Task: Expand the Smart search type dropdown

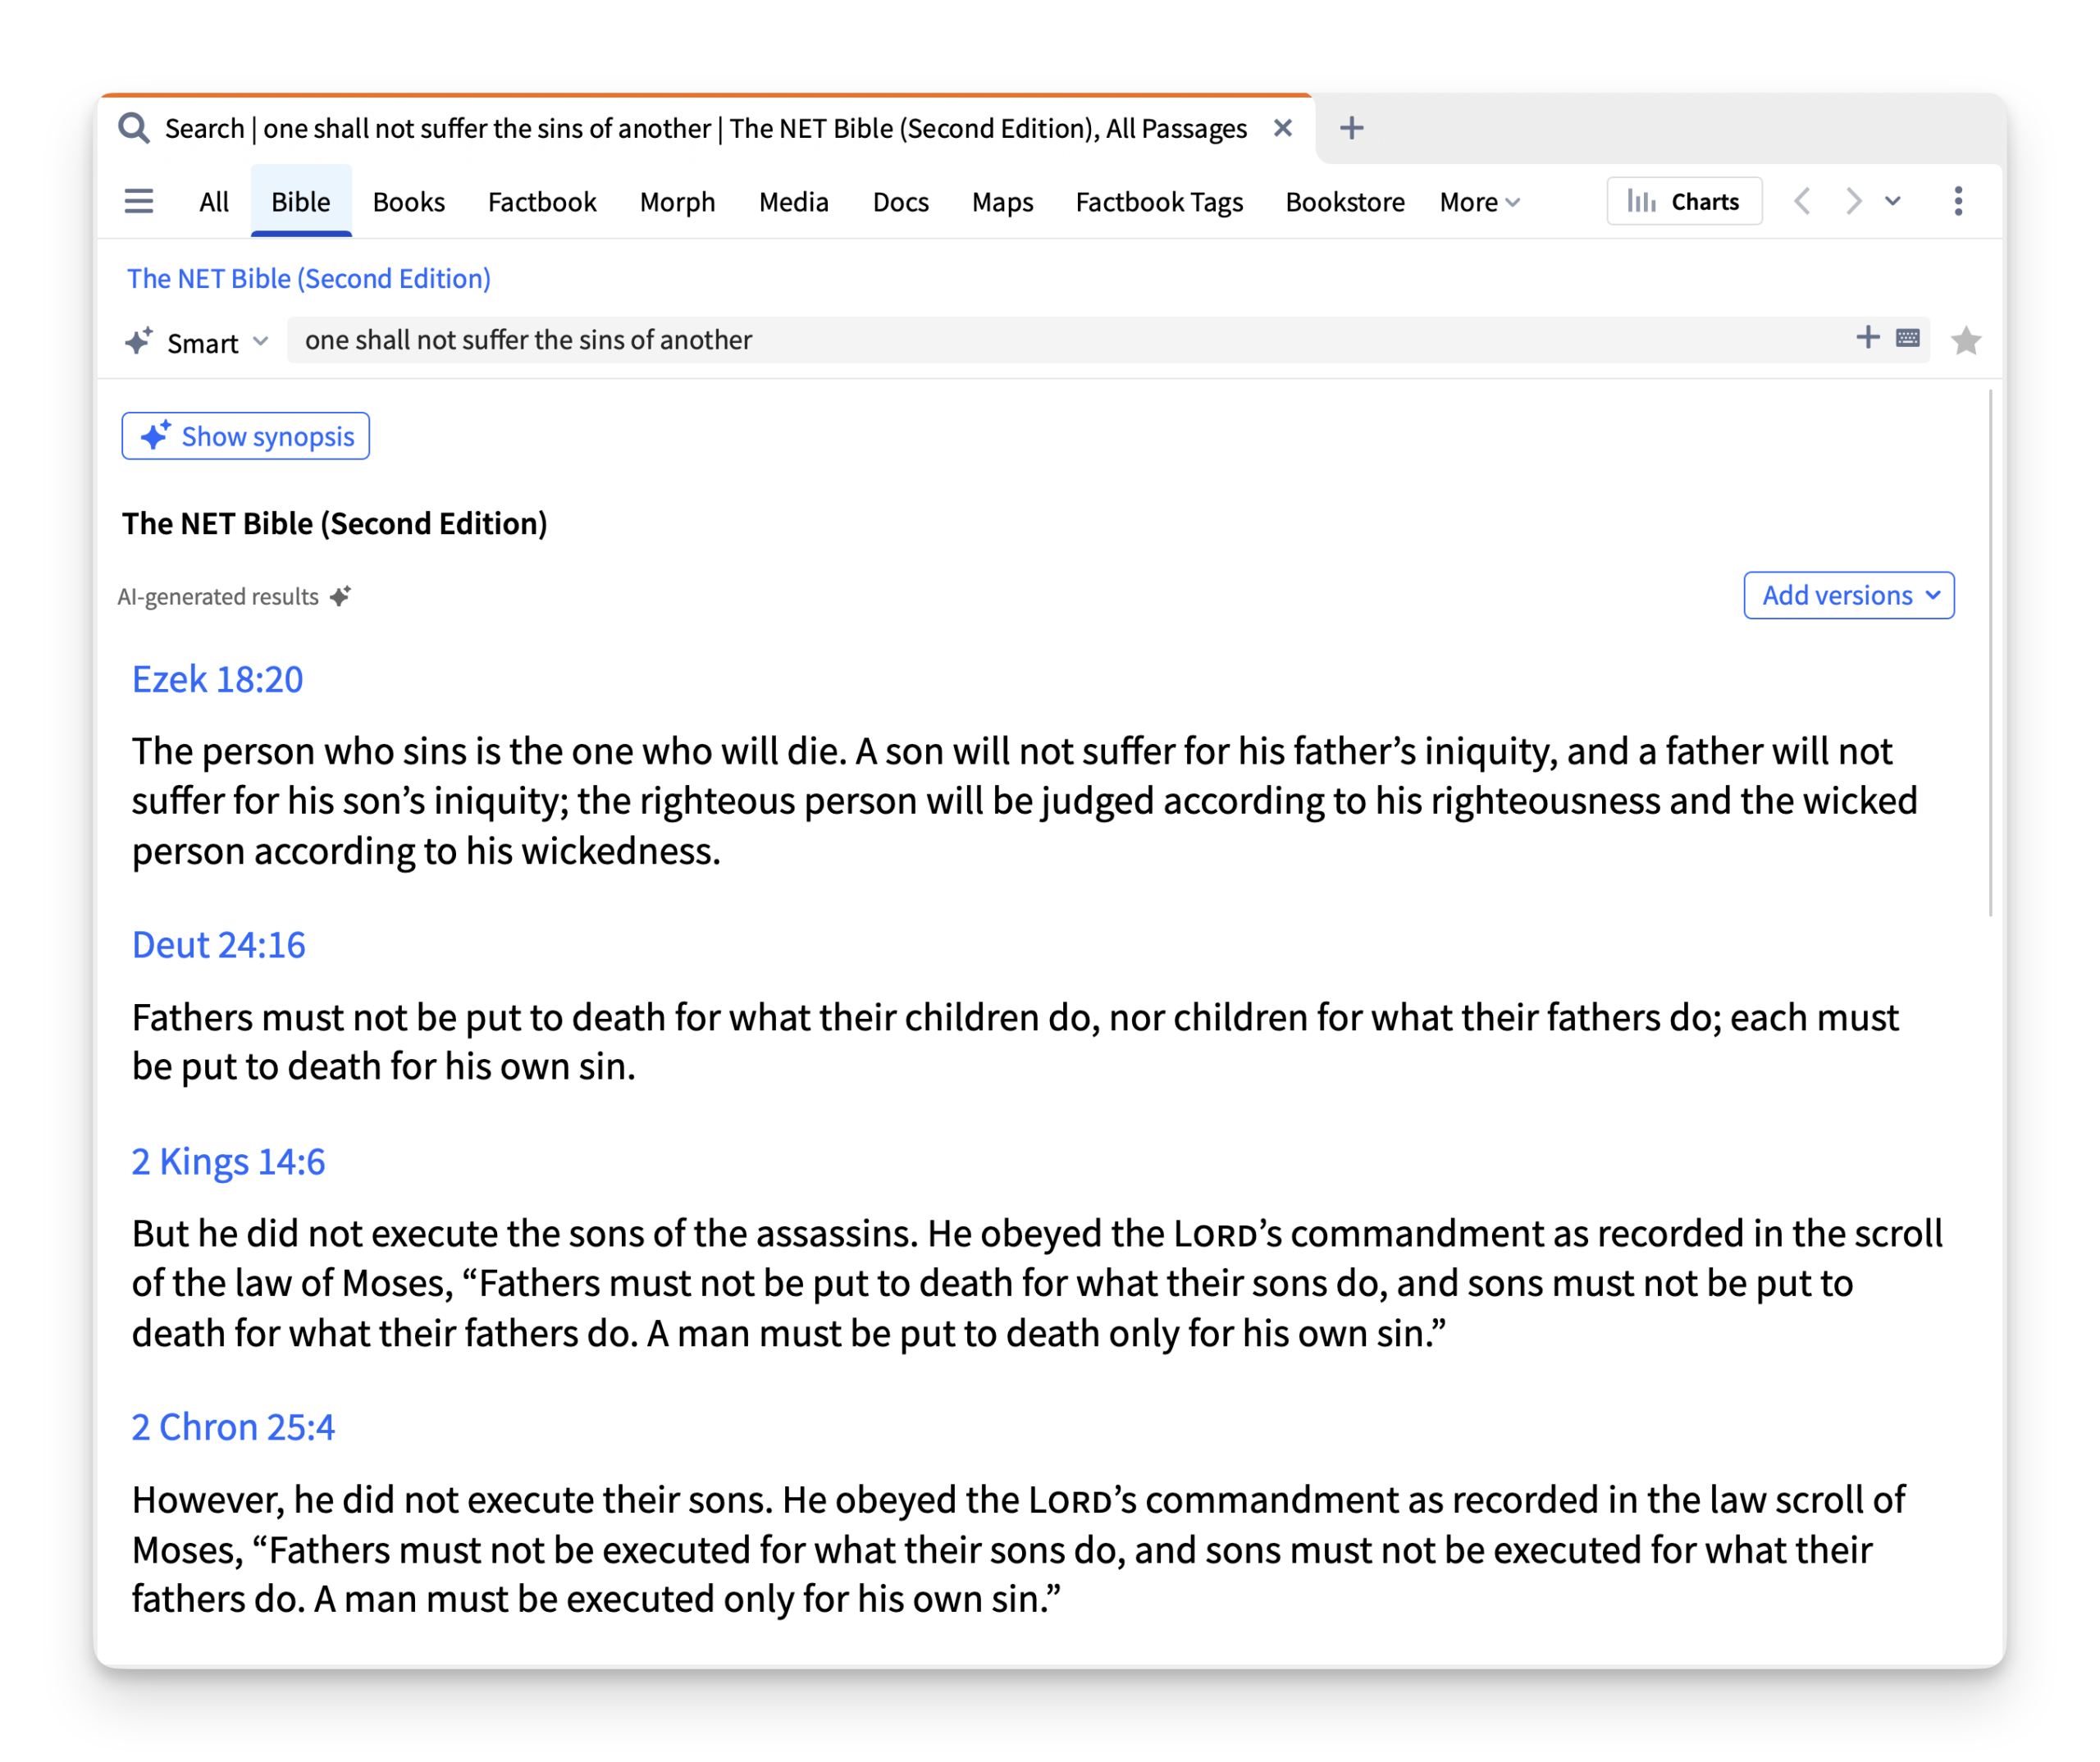Action: (x=220, y=343)
